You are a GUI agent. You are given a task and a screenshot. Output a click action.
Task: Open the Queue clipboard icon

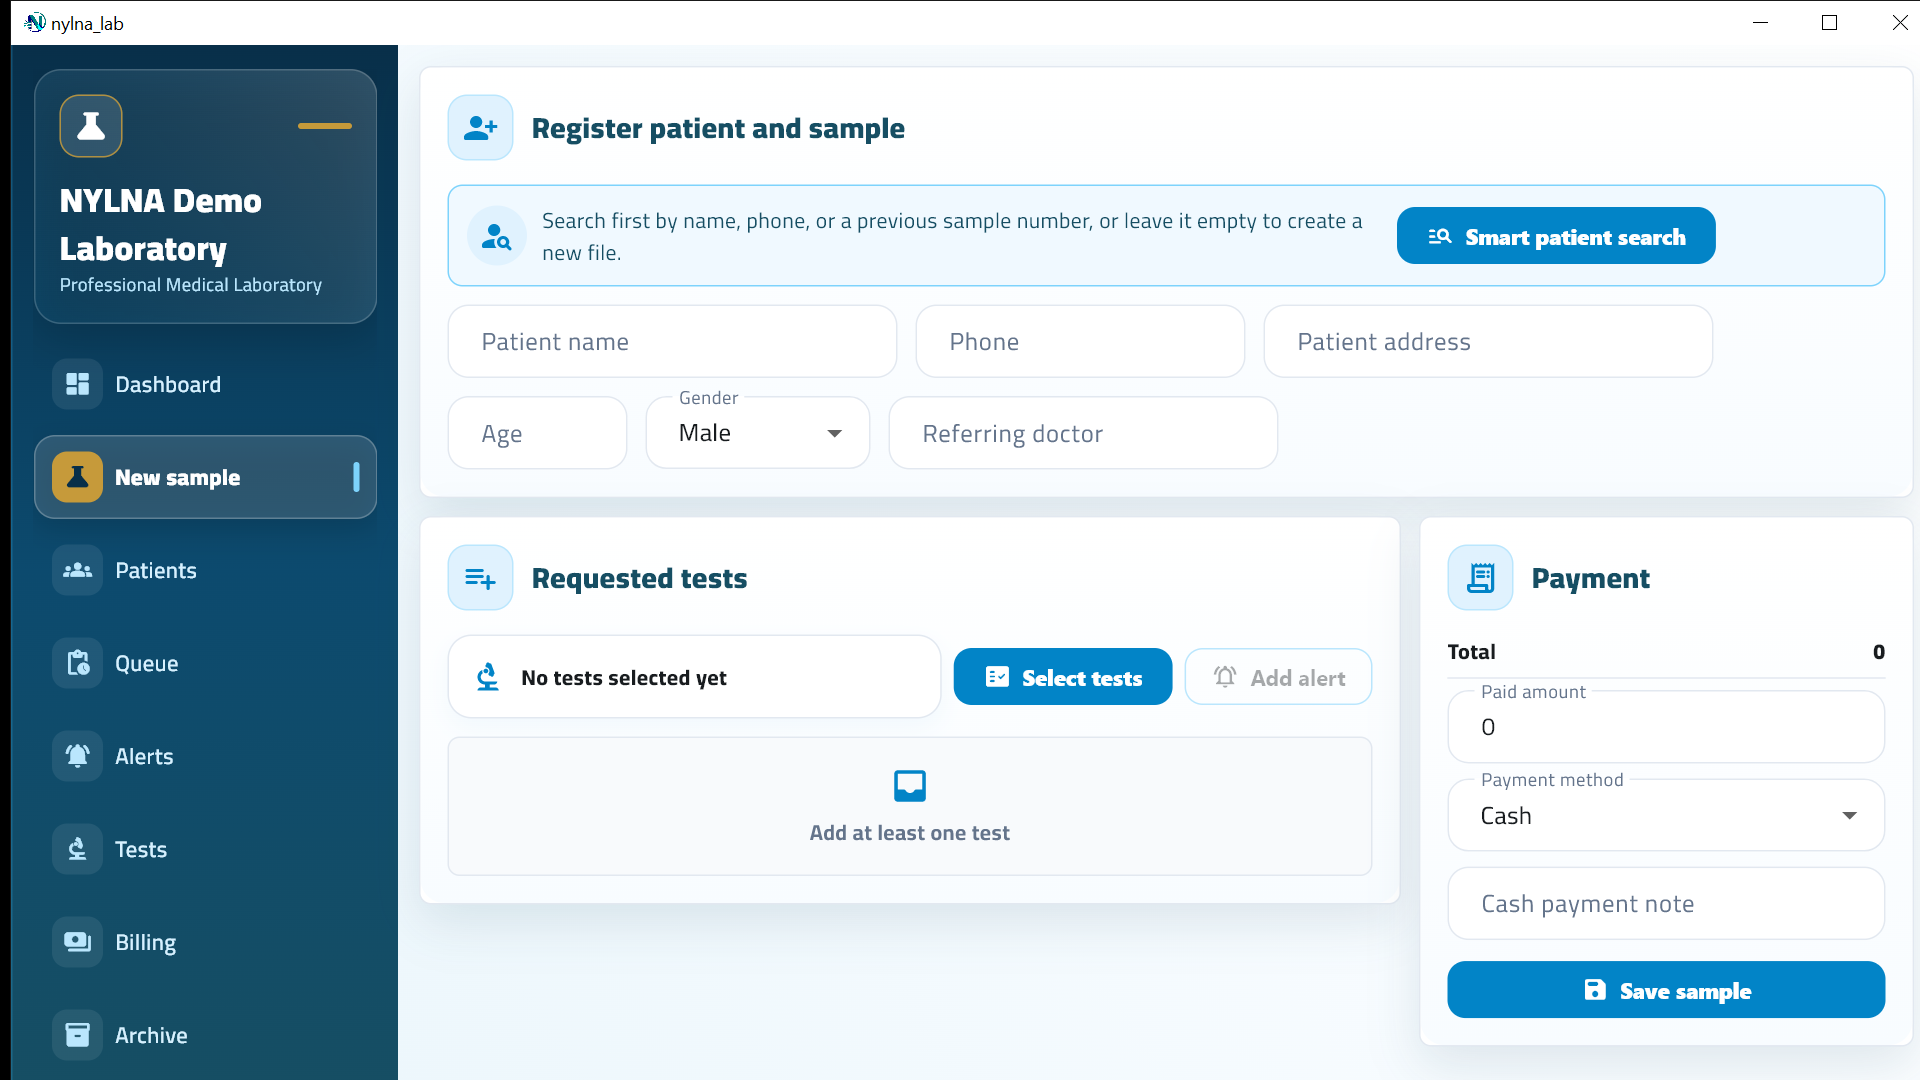click(78, 663)
